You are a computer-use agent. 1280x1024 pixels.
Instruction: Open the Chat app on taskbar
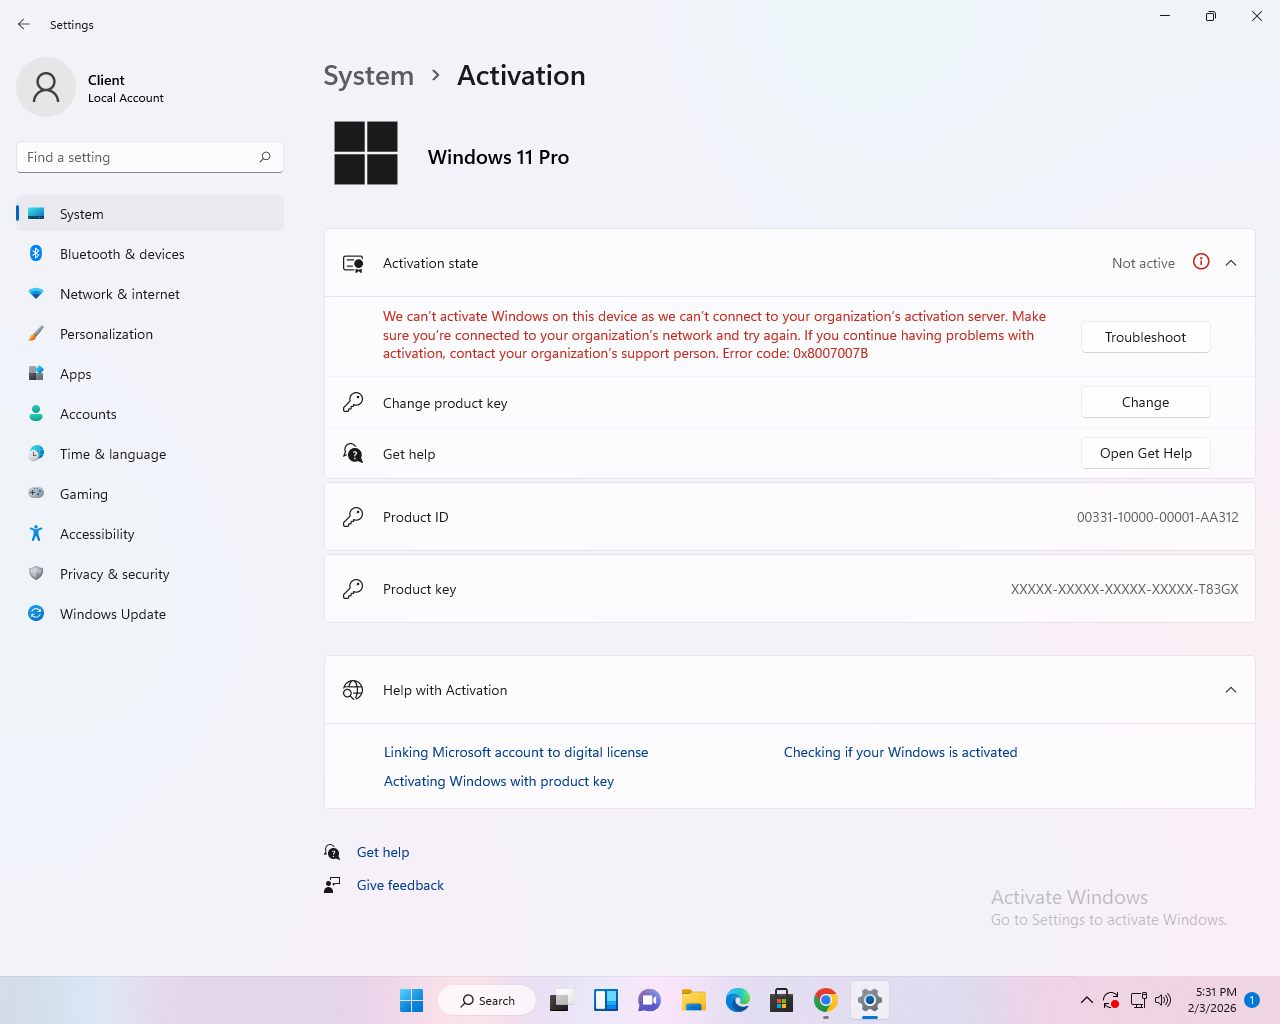pos(650,1000)
